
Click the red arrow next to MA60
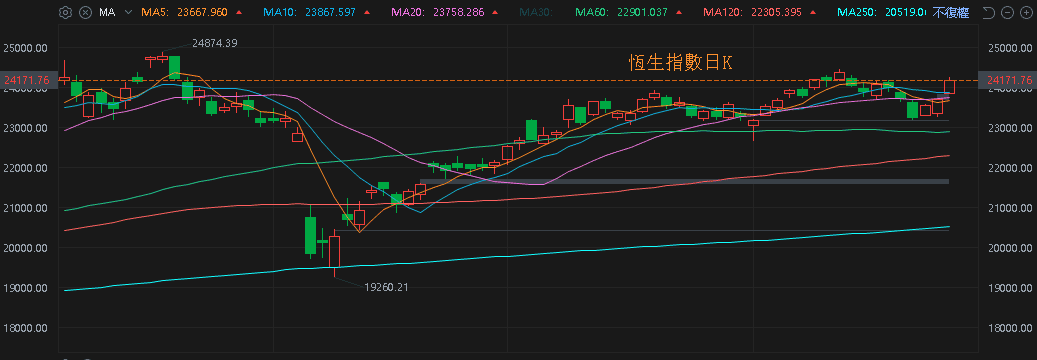(682, 13)
